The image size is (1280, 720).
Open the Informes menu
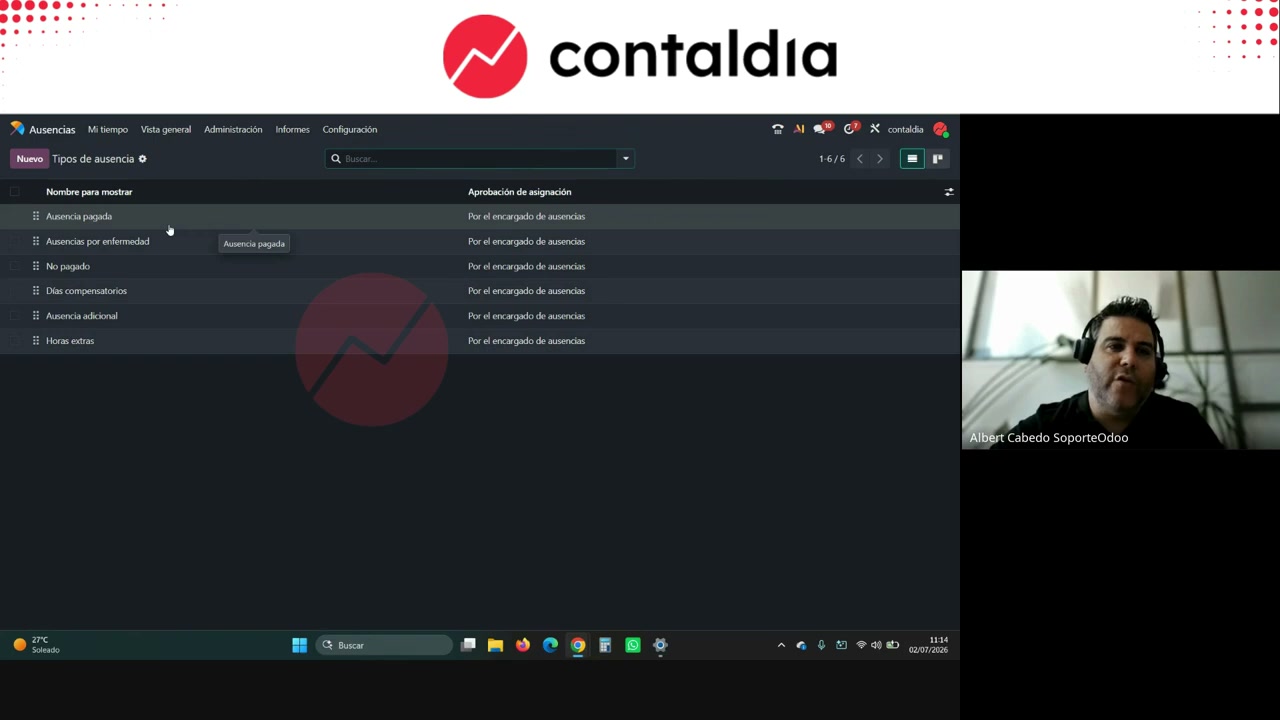pyautogui.click(x=293, y=129)
